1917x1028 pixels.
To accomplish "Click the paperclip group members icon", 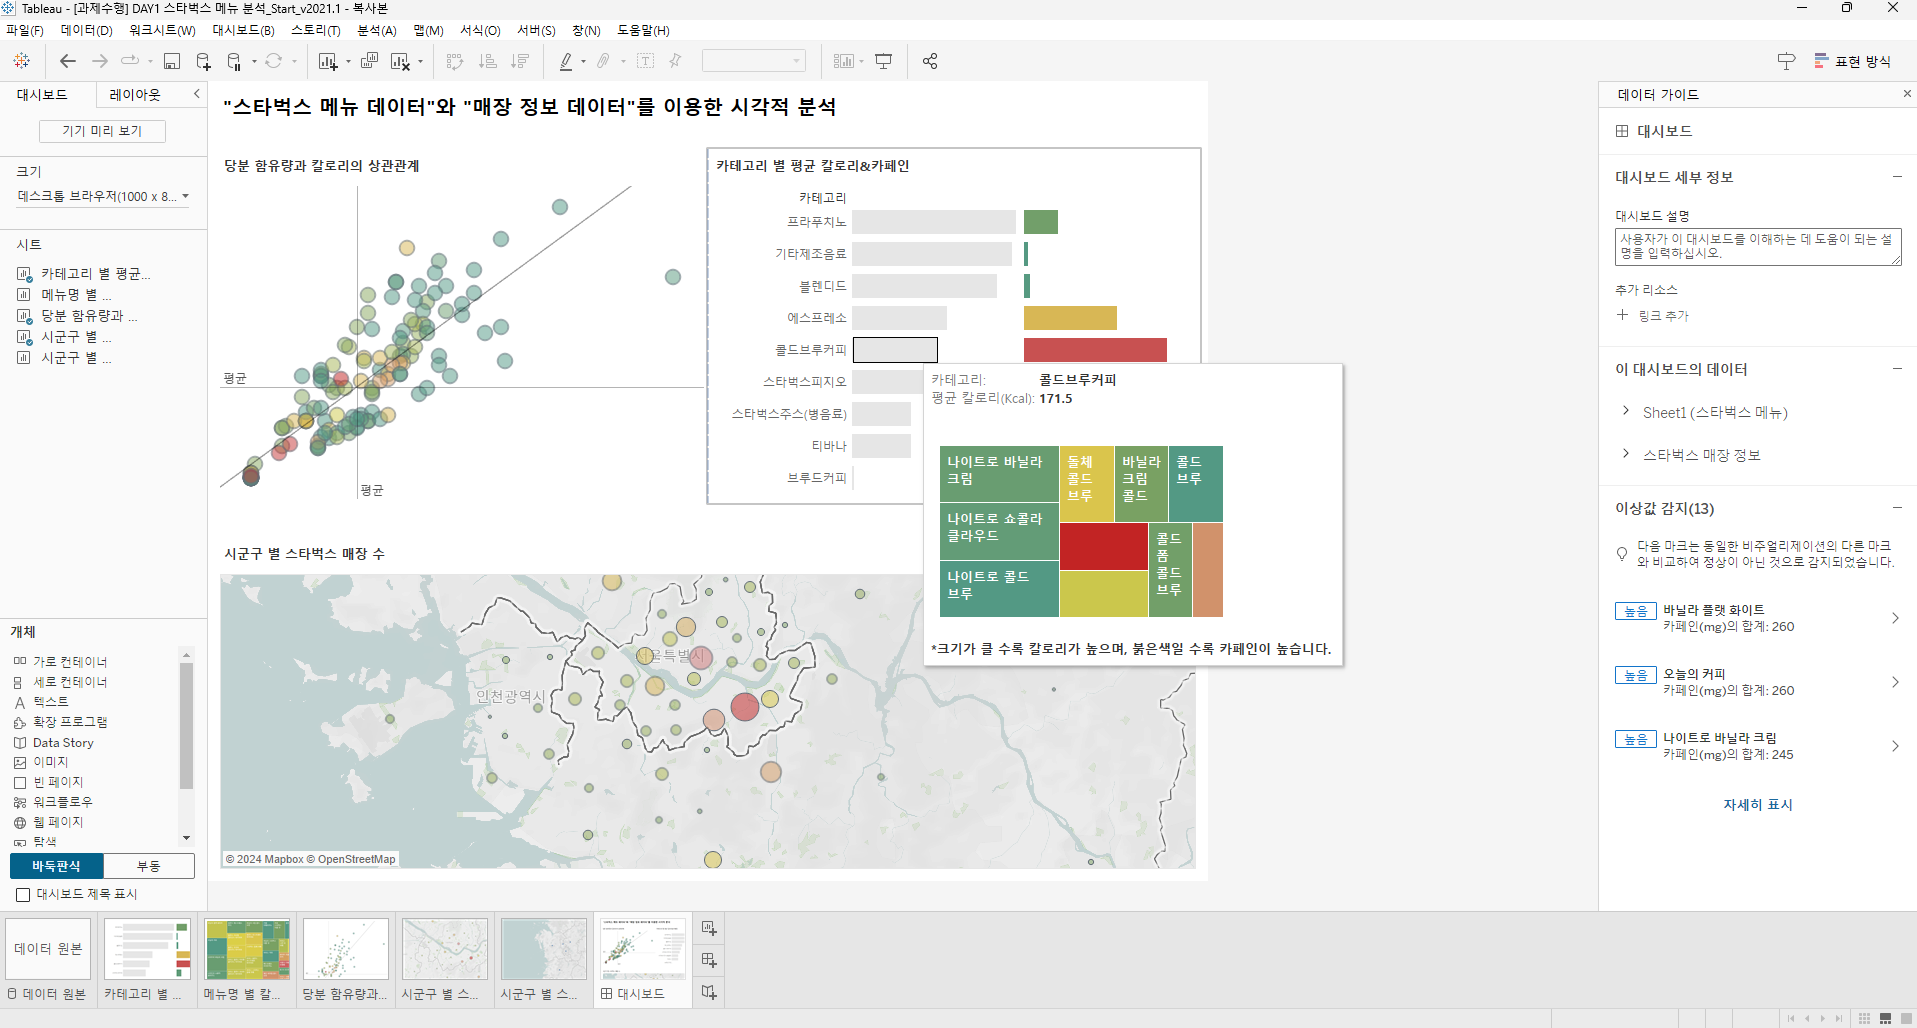I will point(603,61).
